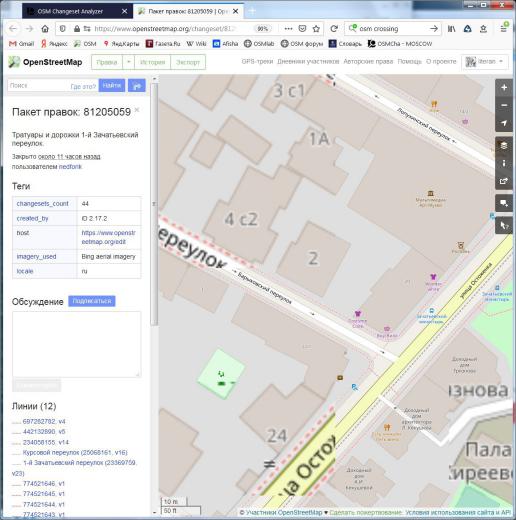Activate the query features tool
Image resolution: width=516 pixels, height=520 pixels.
pos(504,226)
